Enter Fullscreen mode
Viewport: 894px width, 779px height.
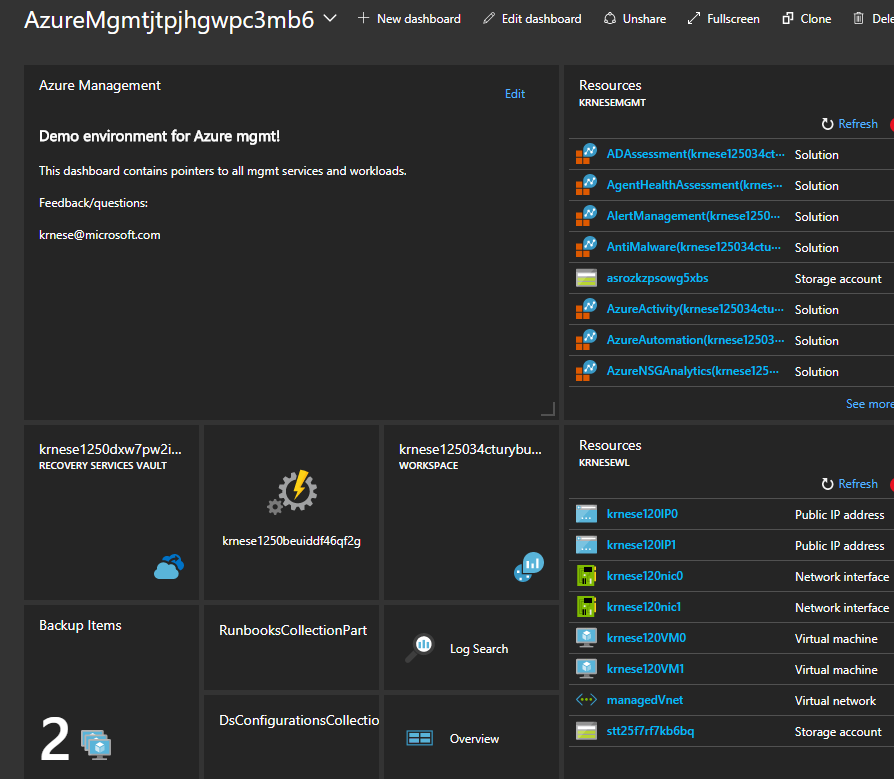coord(724,19)
